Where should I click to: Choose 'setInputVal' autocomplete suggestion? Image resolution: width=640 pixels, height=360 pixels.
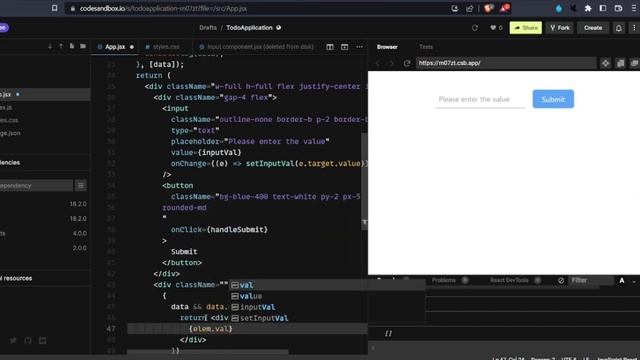pyautogui.click(x=327, y=318)
